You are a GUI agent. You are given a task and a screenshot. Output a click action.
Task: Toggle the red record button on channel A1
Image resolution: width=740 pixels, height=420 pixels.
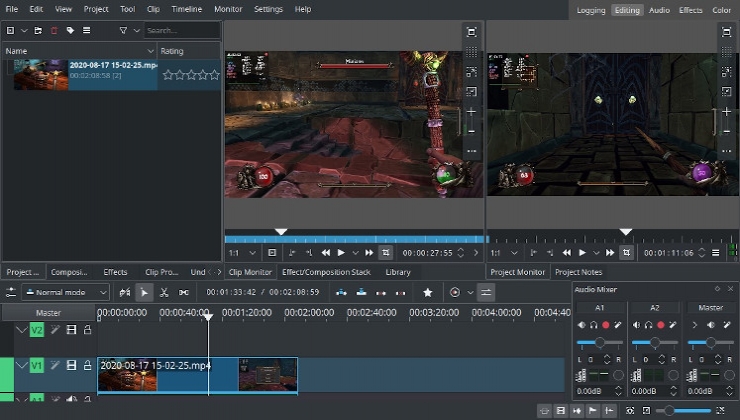pos(605,325)
